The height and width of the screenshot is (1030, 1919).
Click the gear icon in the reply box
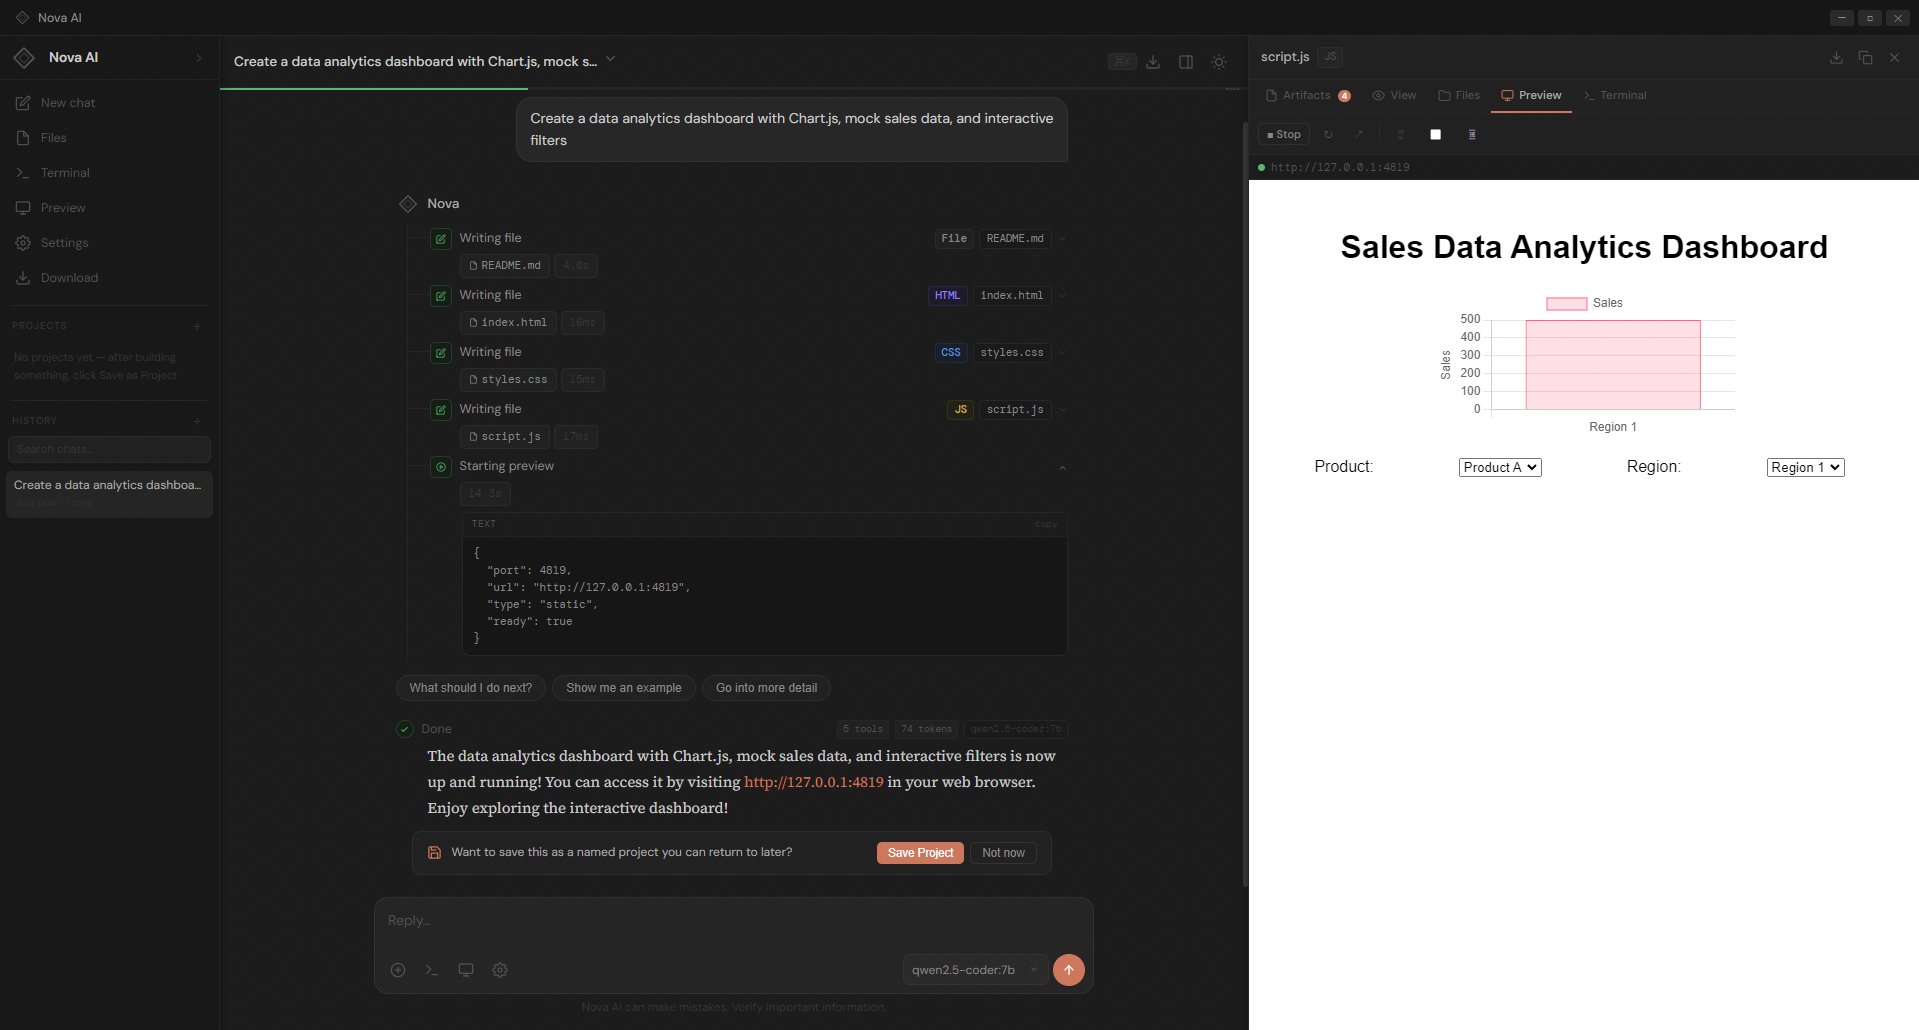(500, 970)
